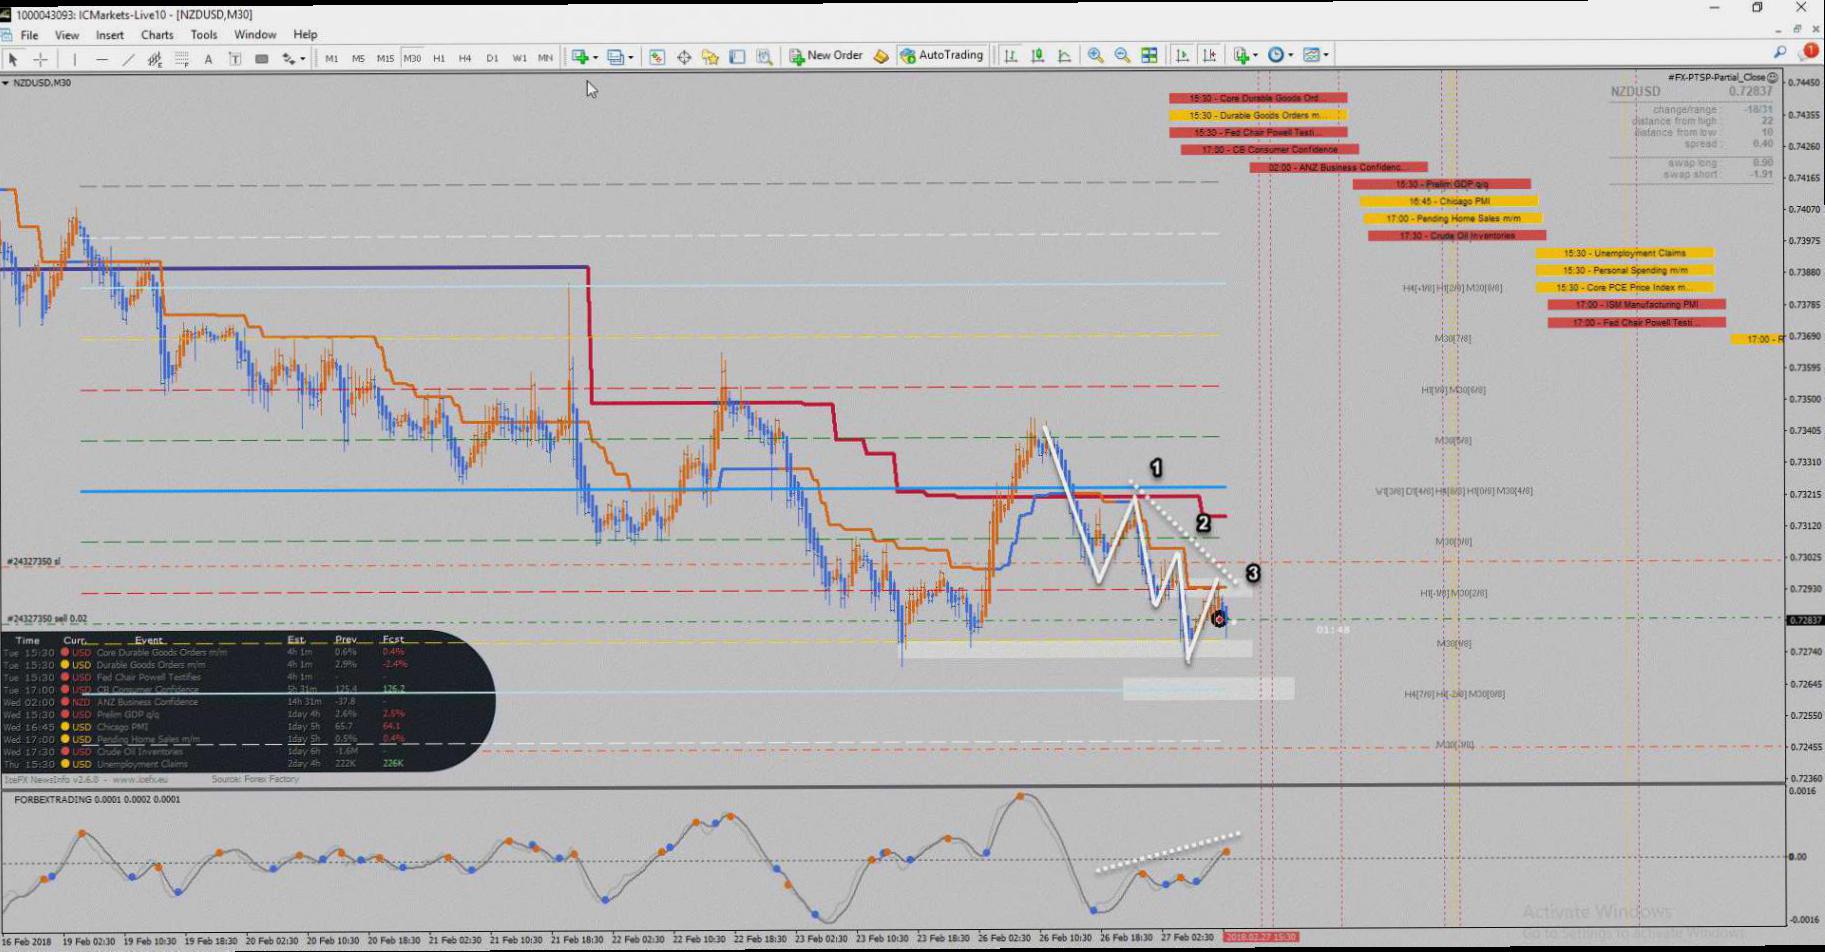Select the text label tool
The height and width of the screenshot is (952, 1825).
point(235,59)
